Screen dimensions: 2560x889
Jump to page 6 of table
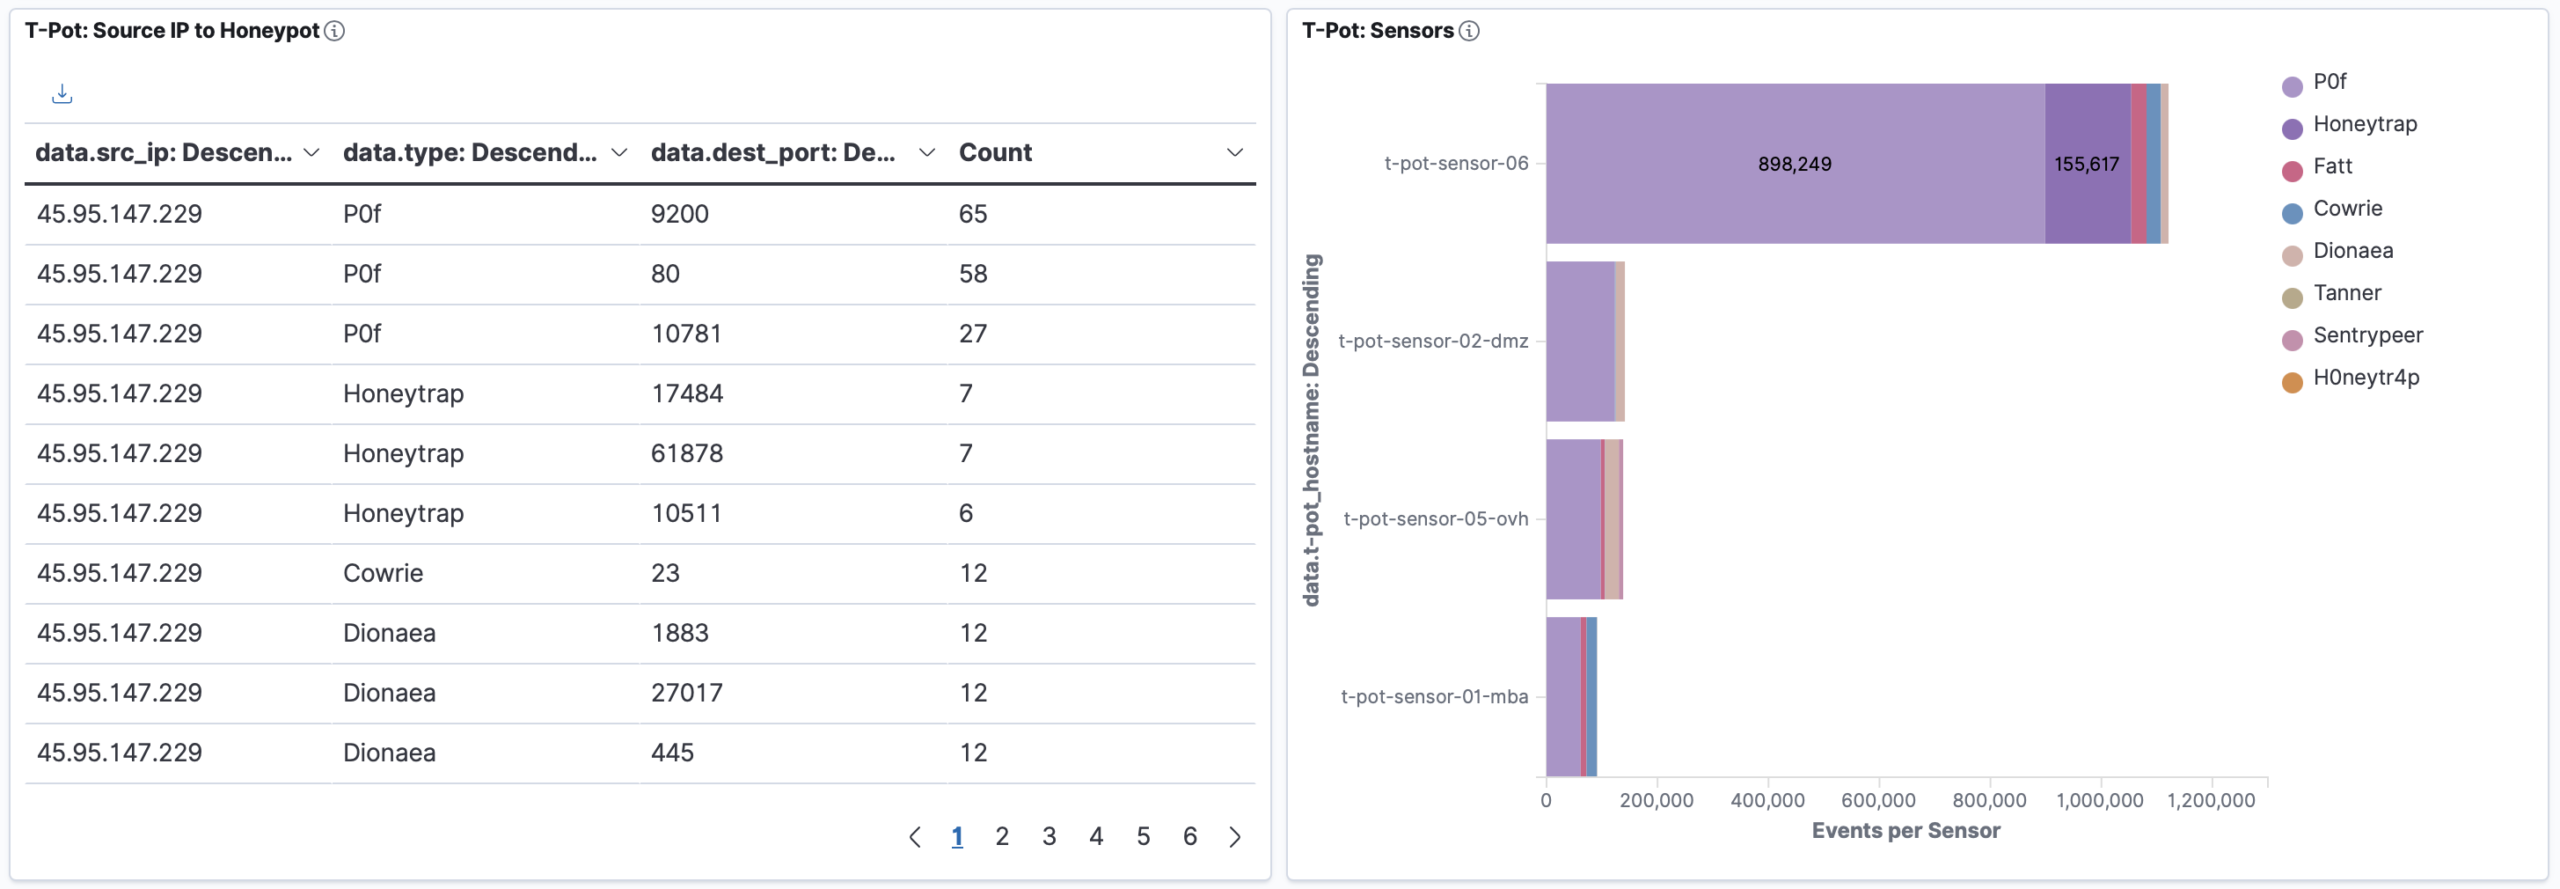1190,837
